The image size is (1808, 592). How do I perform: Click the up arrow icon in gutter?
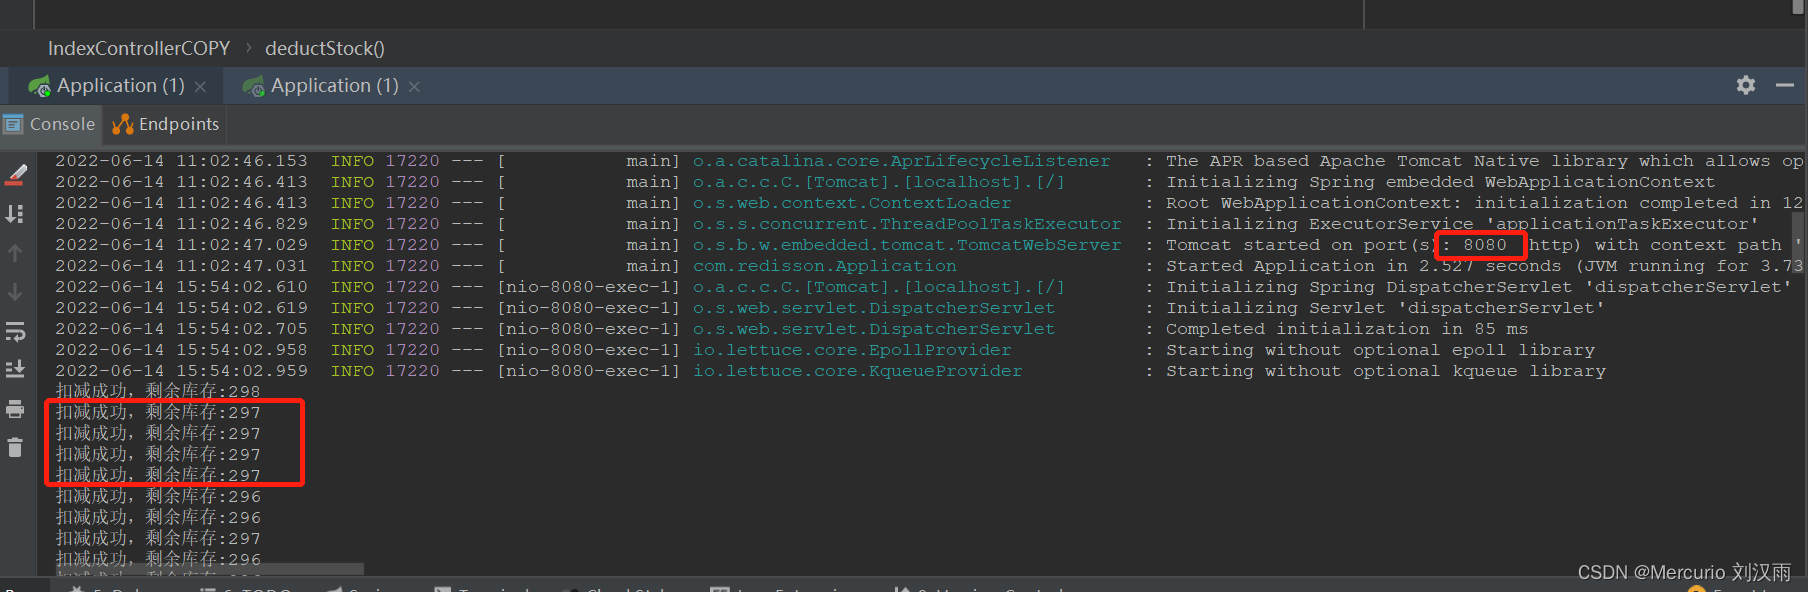tap(15, 253)
